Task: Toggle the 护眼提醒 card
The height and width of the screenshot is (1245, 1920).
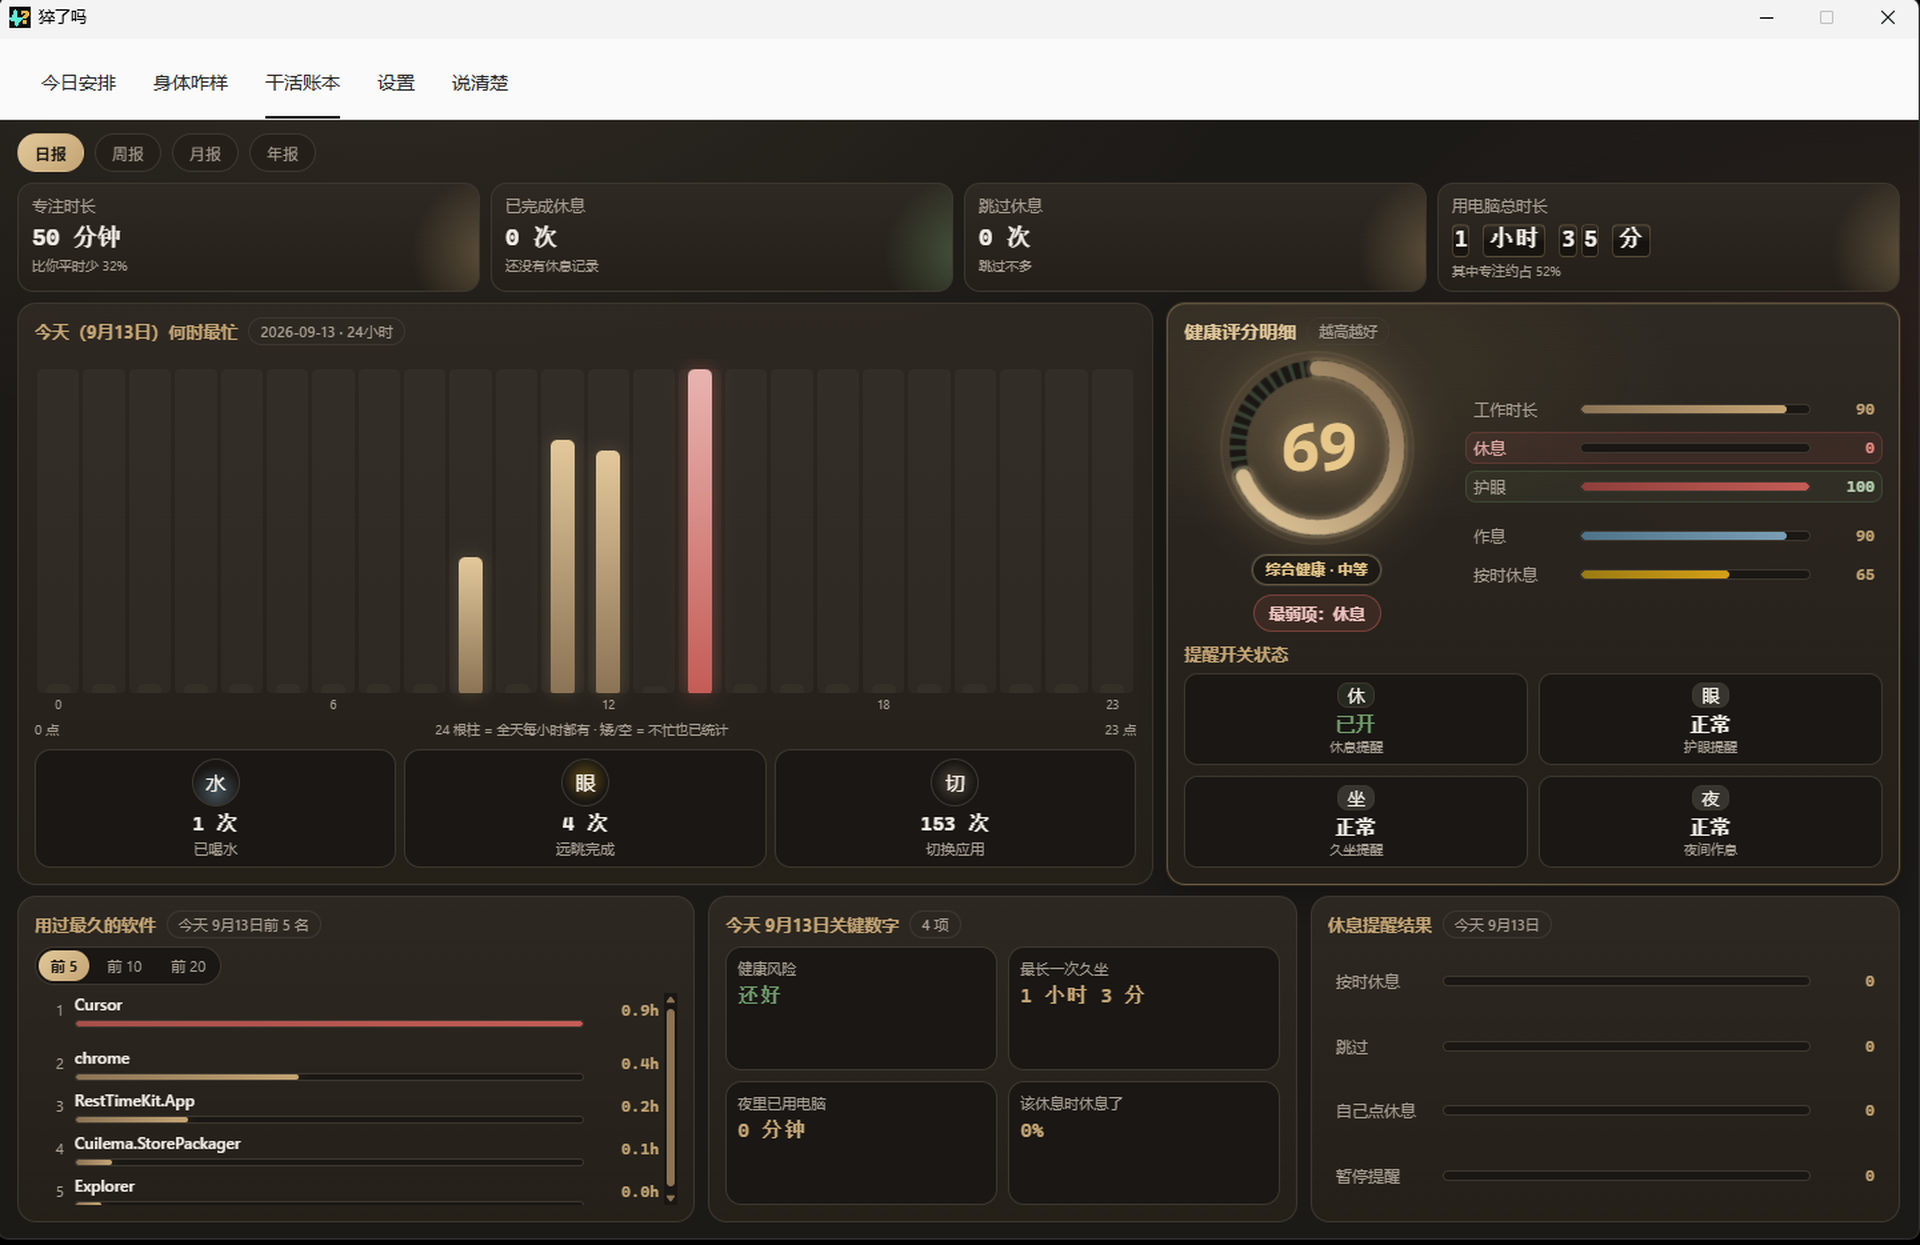Action: point(1710,719)
